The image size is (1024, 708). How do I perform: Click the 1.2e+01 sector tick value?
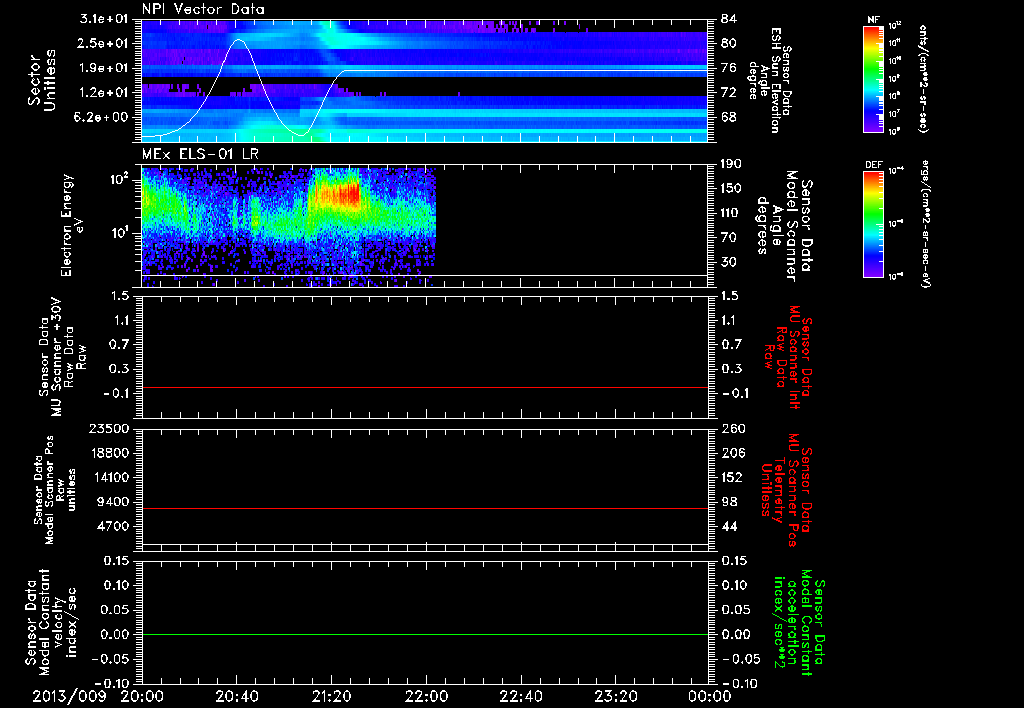(x=104, y=93)
